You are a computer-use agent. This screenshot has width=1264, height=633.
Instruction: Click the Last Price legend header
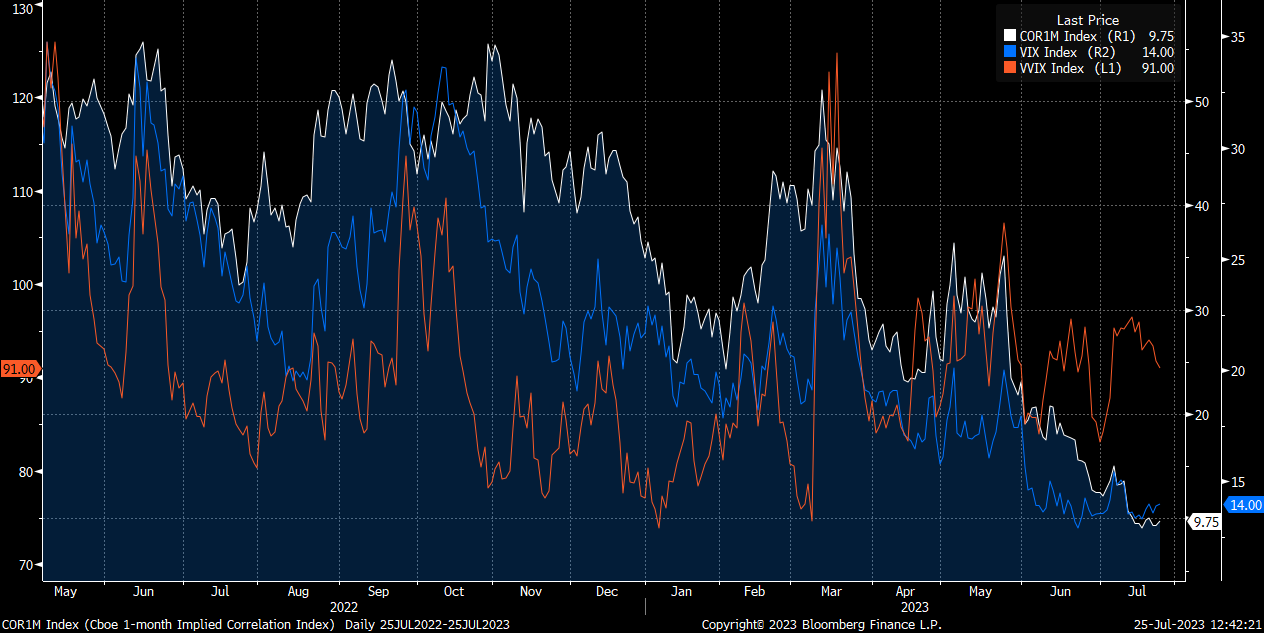click(1087, 20)
